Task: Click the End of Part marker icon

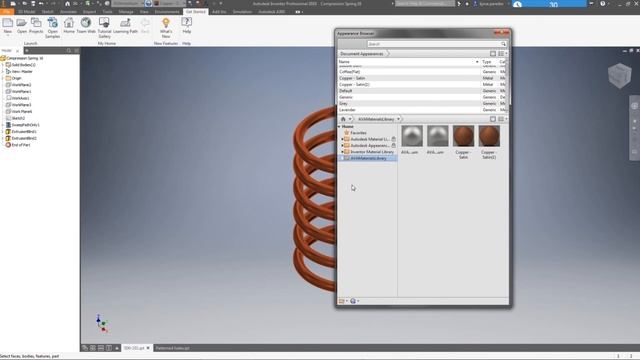Action: point(8,145)
